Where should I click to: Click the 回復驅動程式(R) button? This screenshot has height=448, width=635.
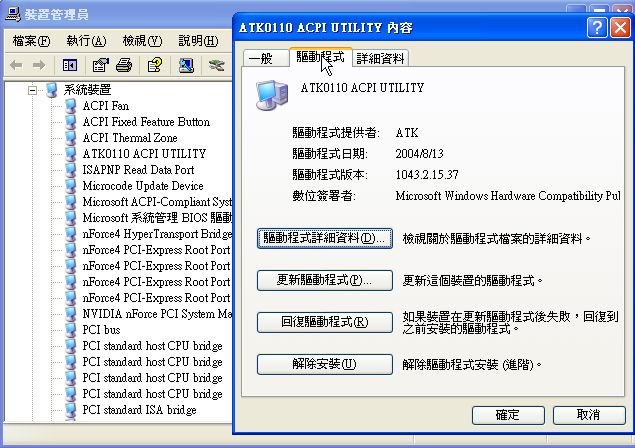pyautogui.click(x=324, y=322)
